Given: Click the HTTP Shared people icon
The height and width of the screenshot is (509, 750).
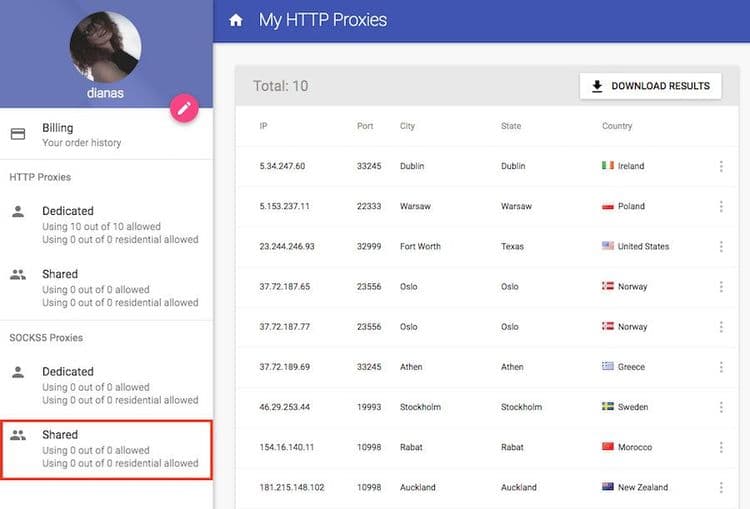Looking at the screenshot, I should coord(18,275).
